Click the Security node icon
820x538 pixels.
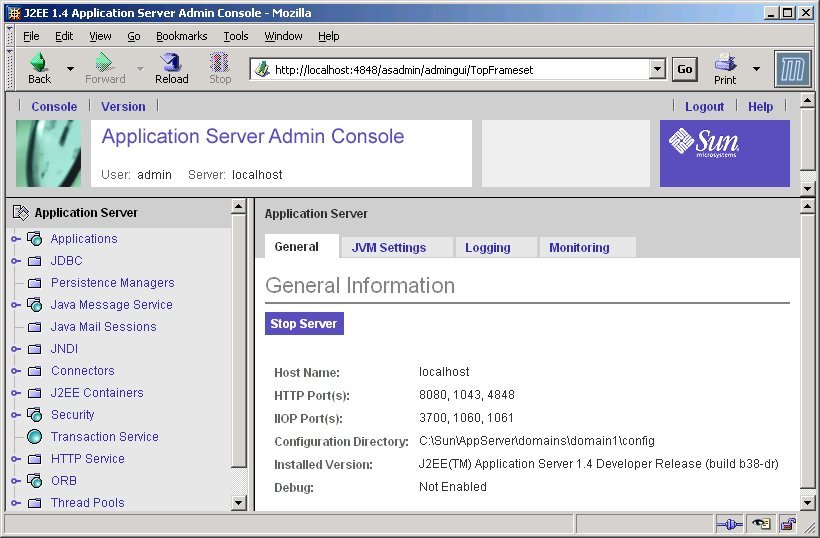(35, 415)
